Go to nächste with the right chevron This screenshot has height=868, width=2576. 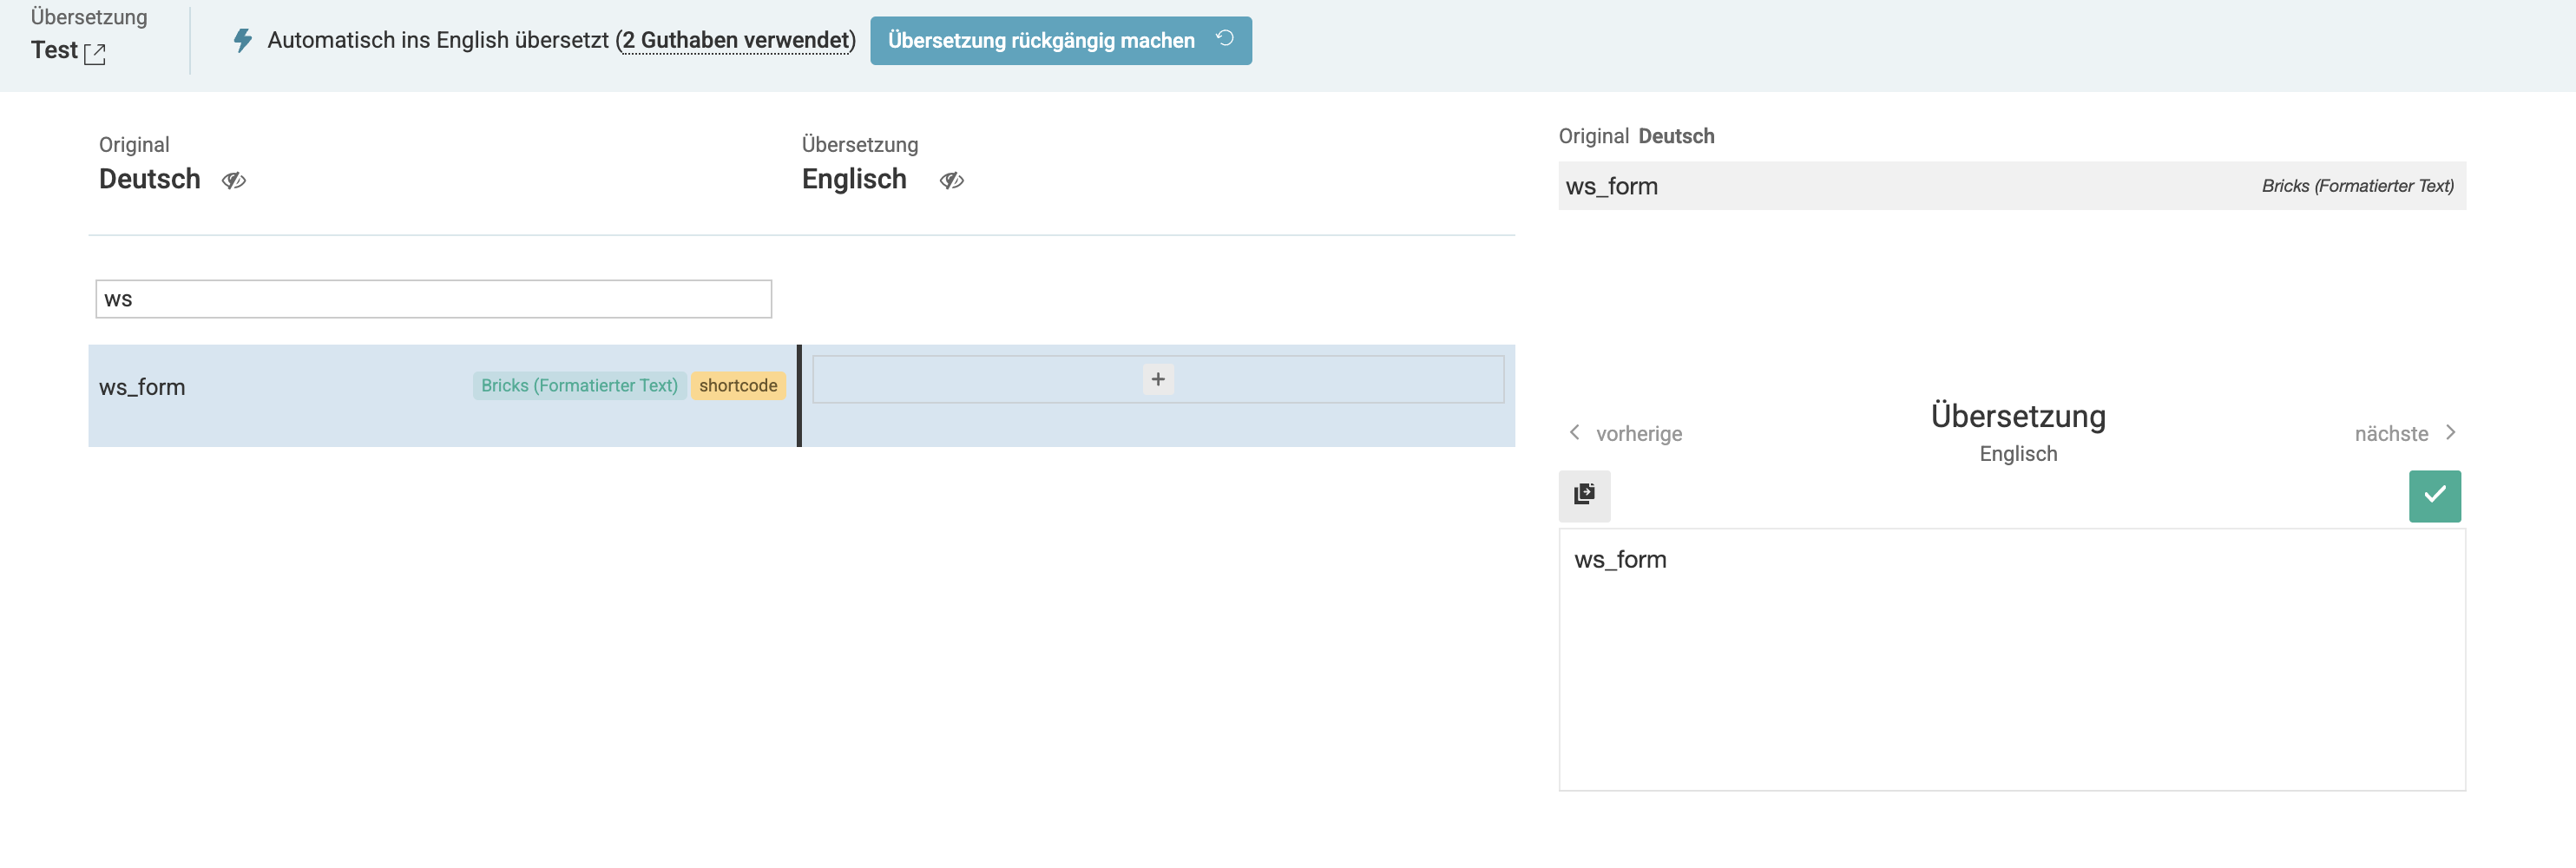[2450, 432]
